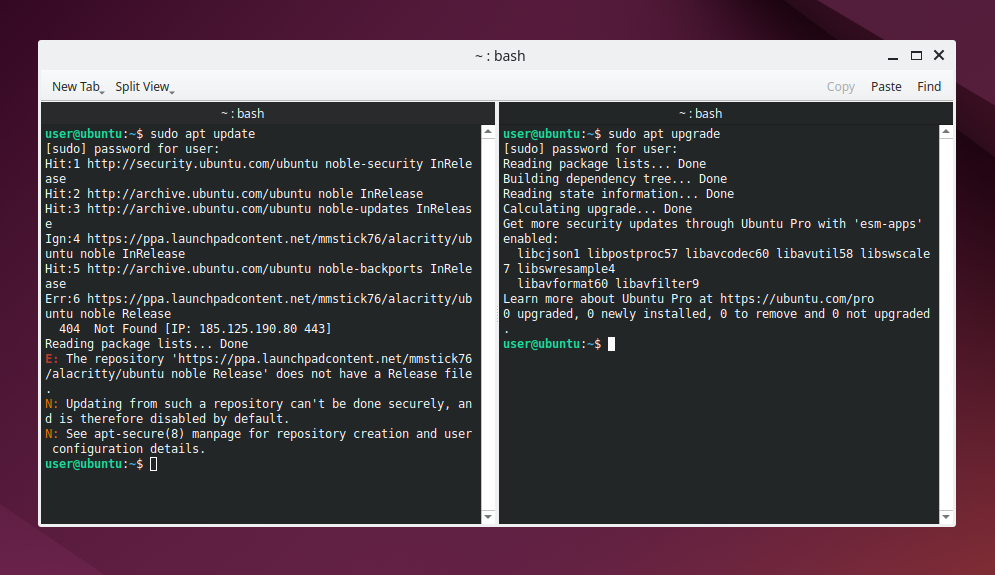The width and height of the screenshot is (995, 575).
Task: Click left pane scrollbar down arrow
Action: pos(488,516)
